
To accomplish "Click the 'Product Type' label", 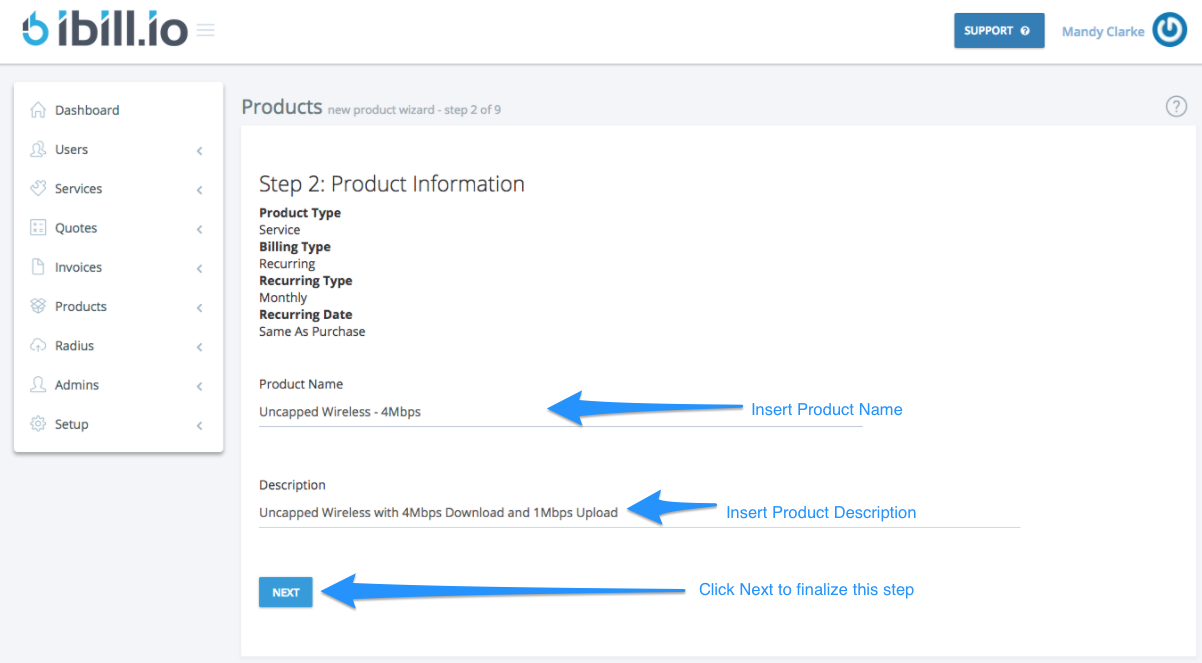I will pos(300,213).
